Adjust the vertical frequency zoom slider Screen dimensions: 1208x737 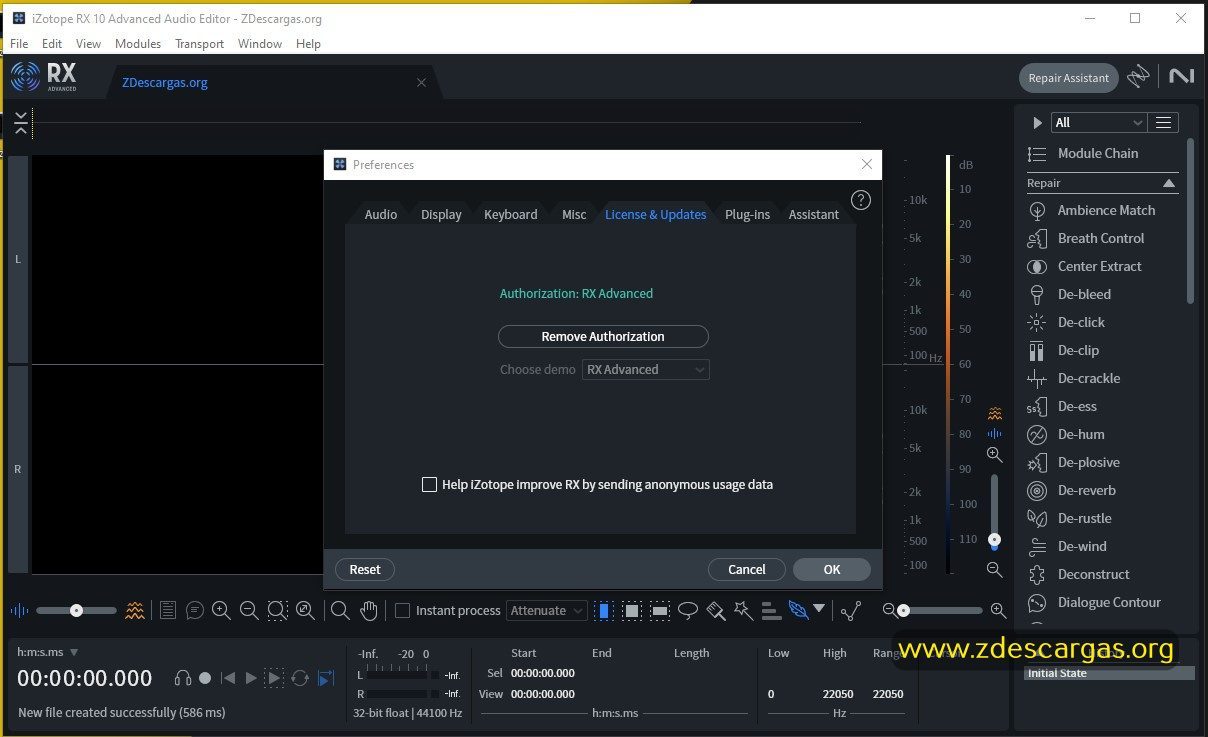coord(994,512)
